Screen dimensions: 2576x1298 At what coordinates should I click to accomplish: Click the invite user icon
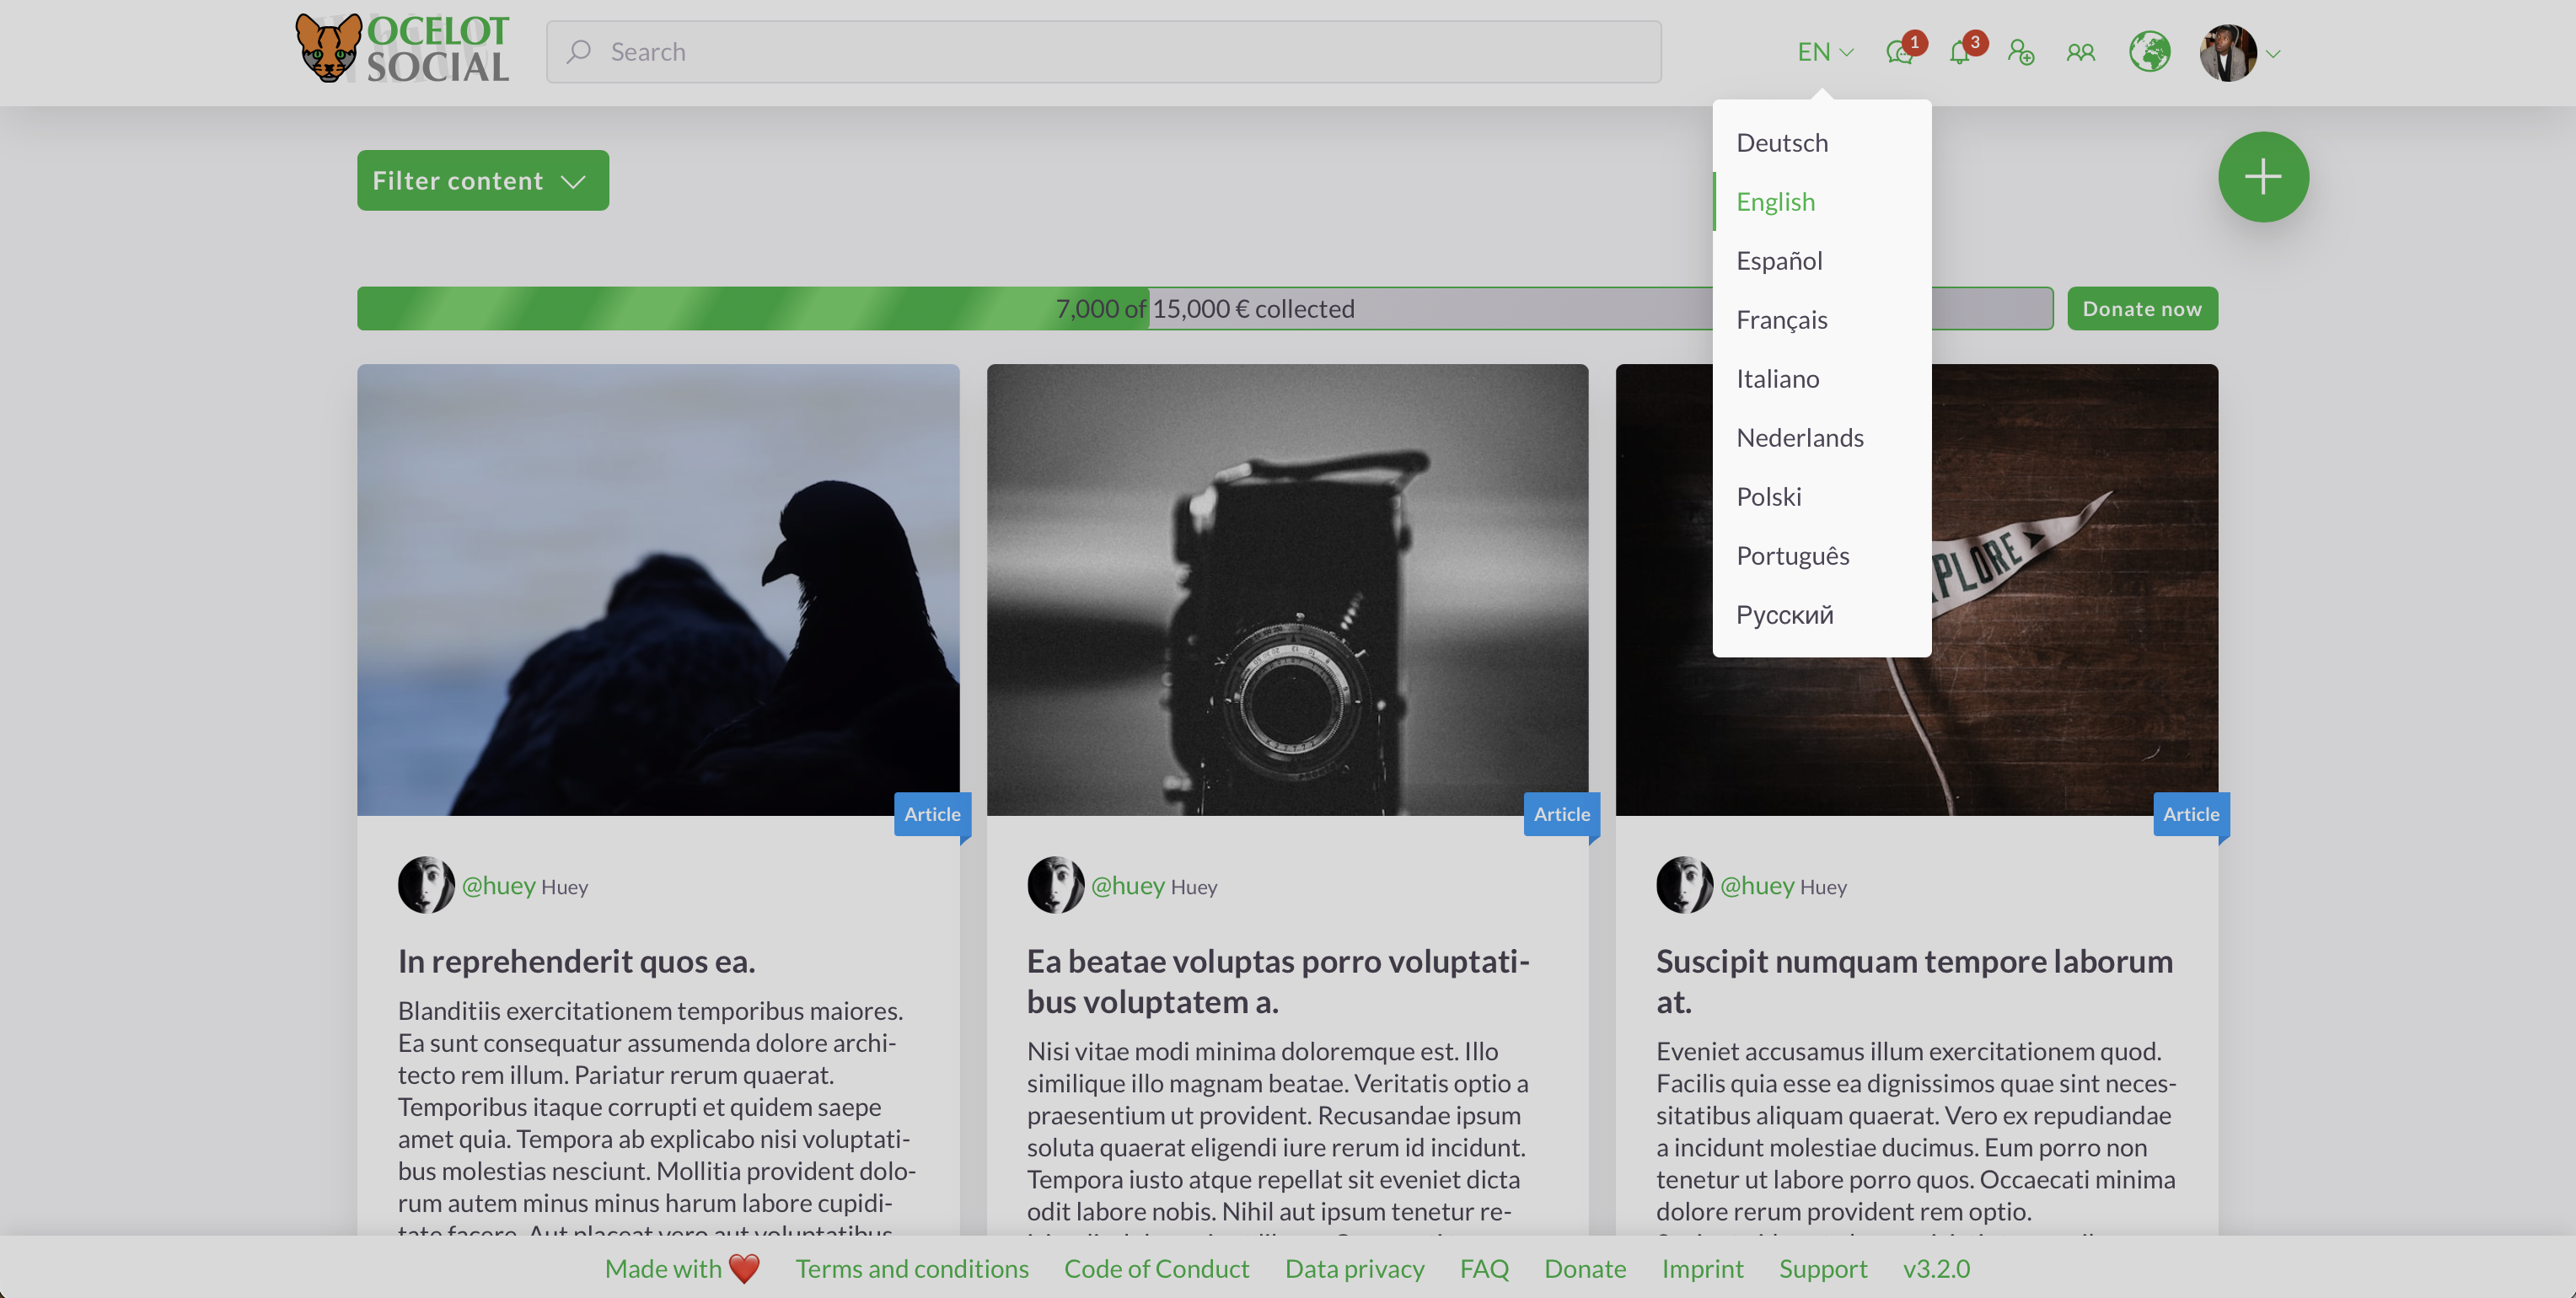(2020, 52)
